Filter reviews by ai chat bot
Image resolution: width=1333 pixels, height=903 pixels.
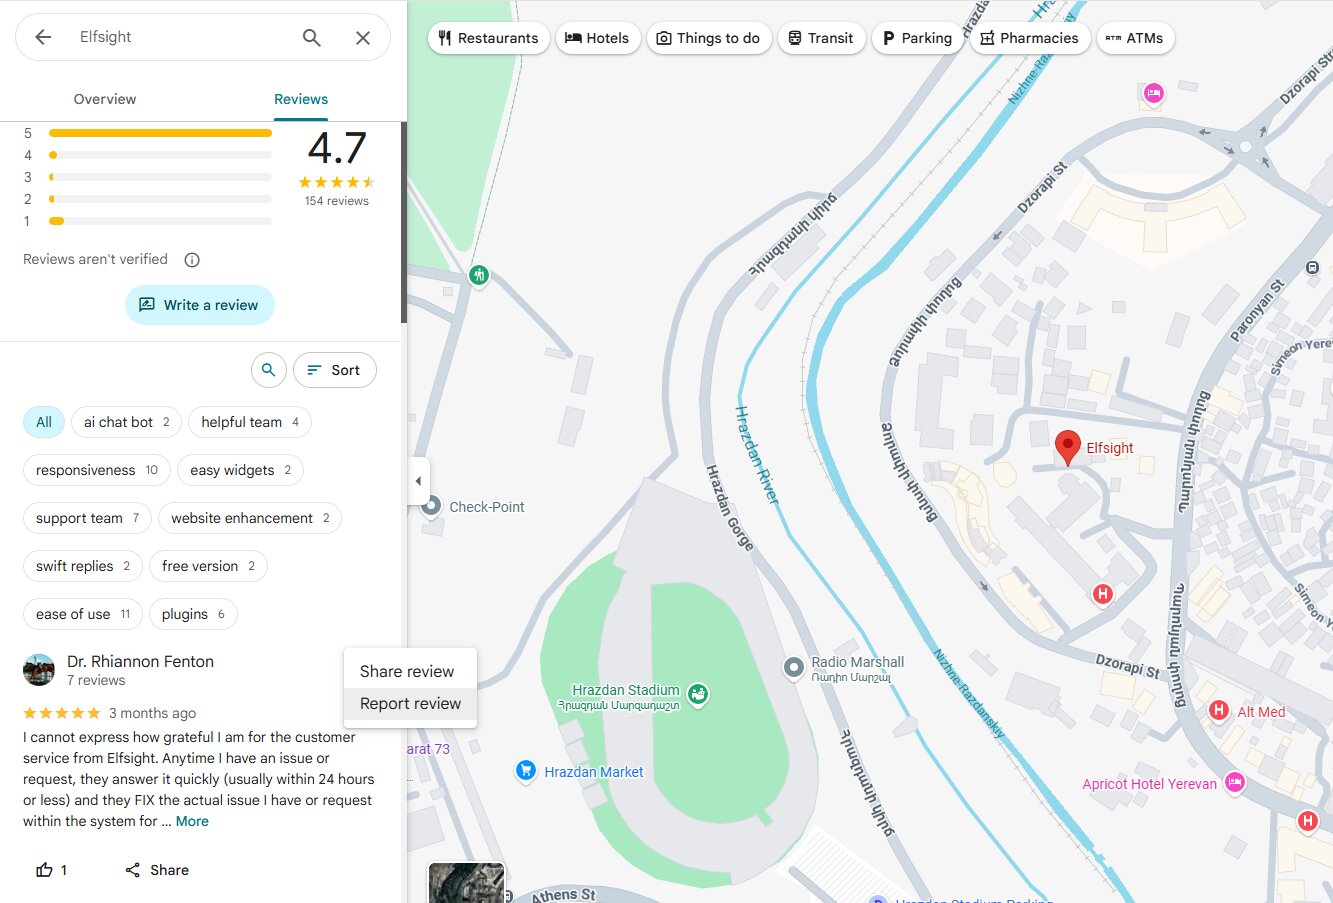click(x=127, y=422)
